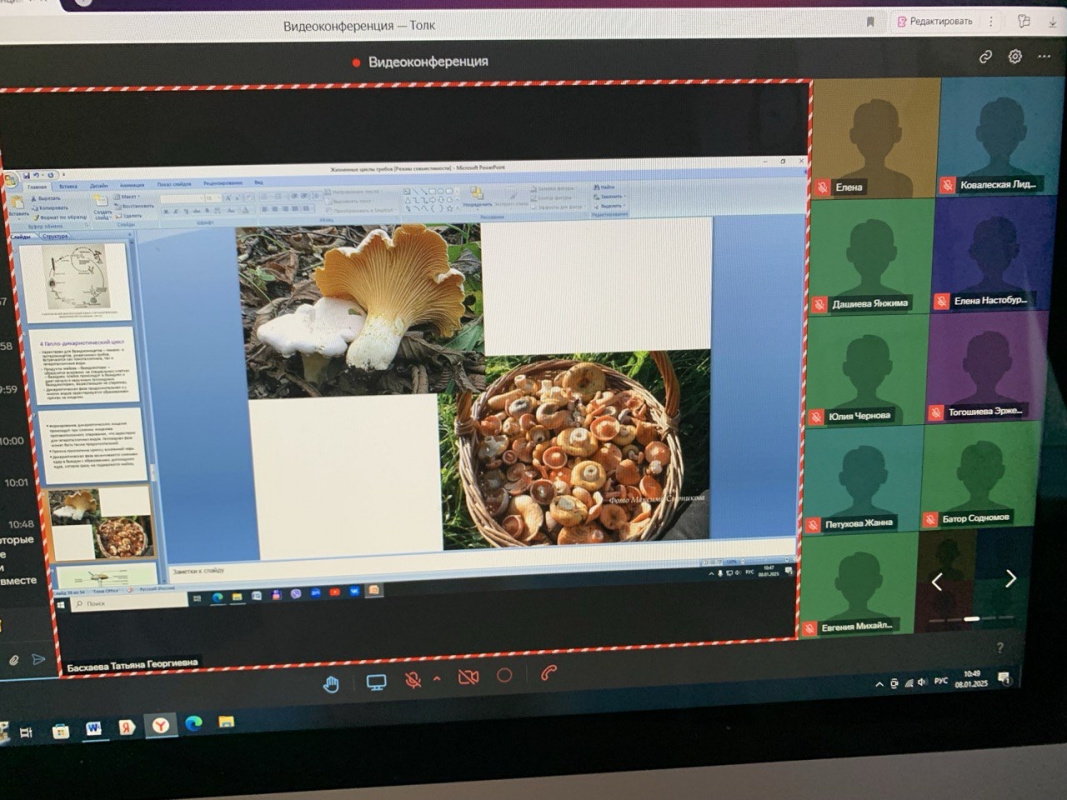Copy conference link with chain icon
The height and width of the screenshot is (800, 1067).
(985, 57)
